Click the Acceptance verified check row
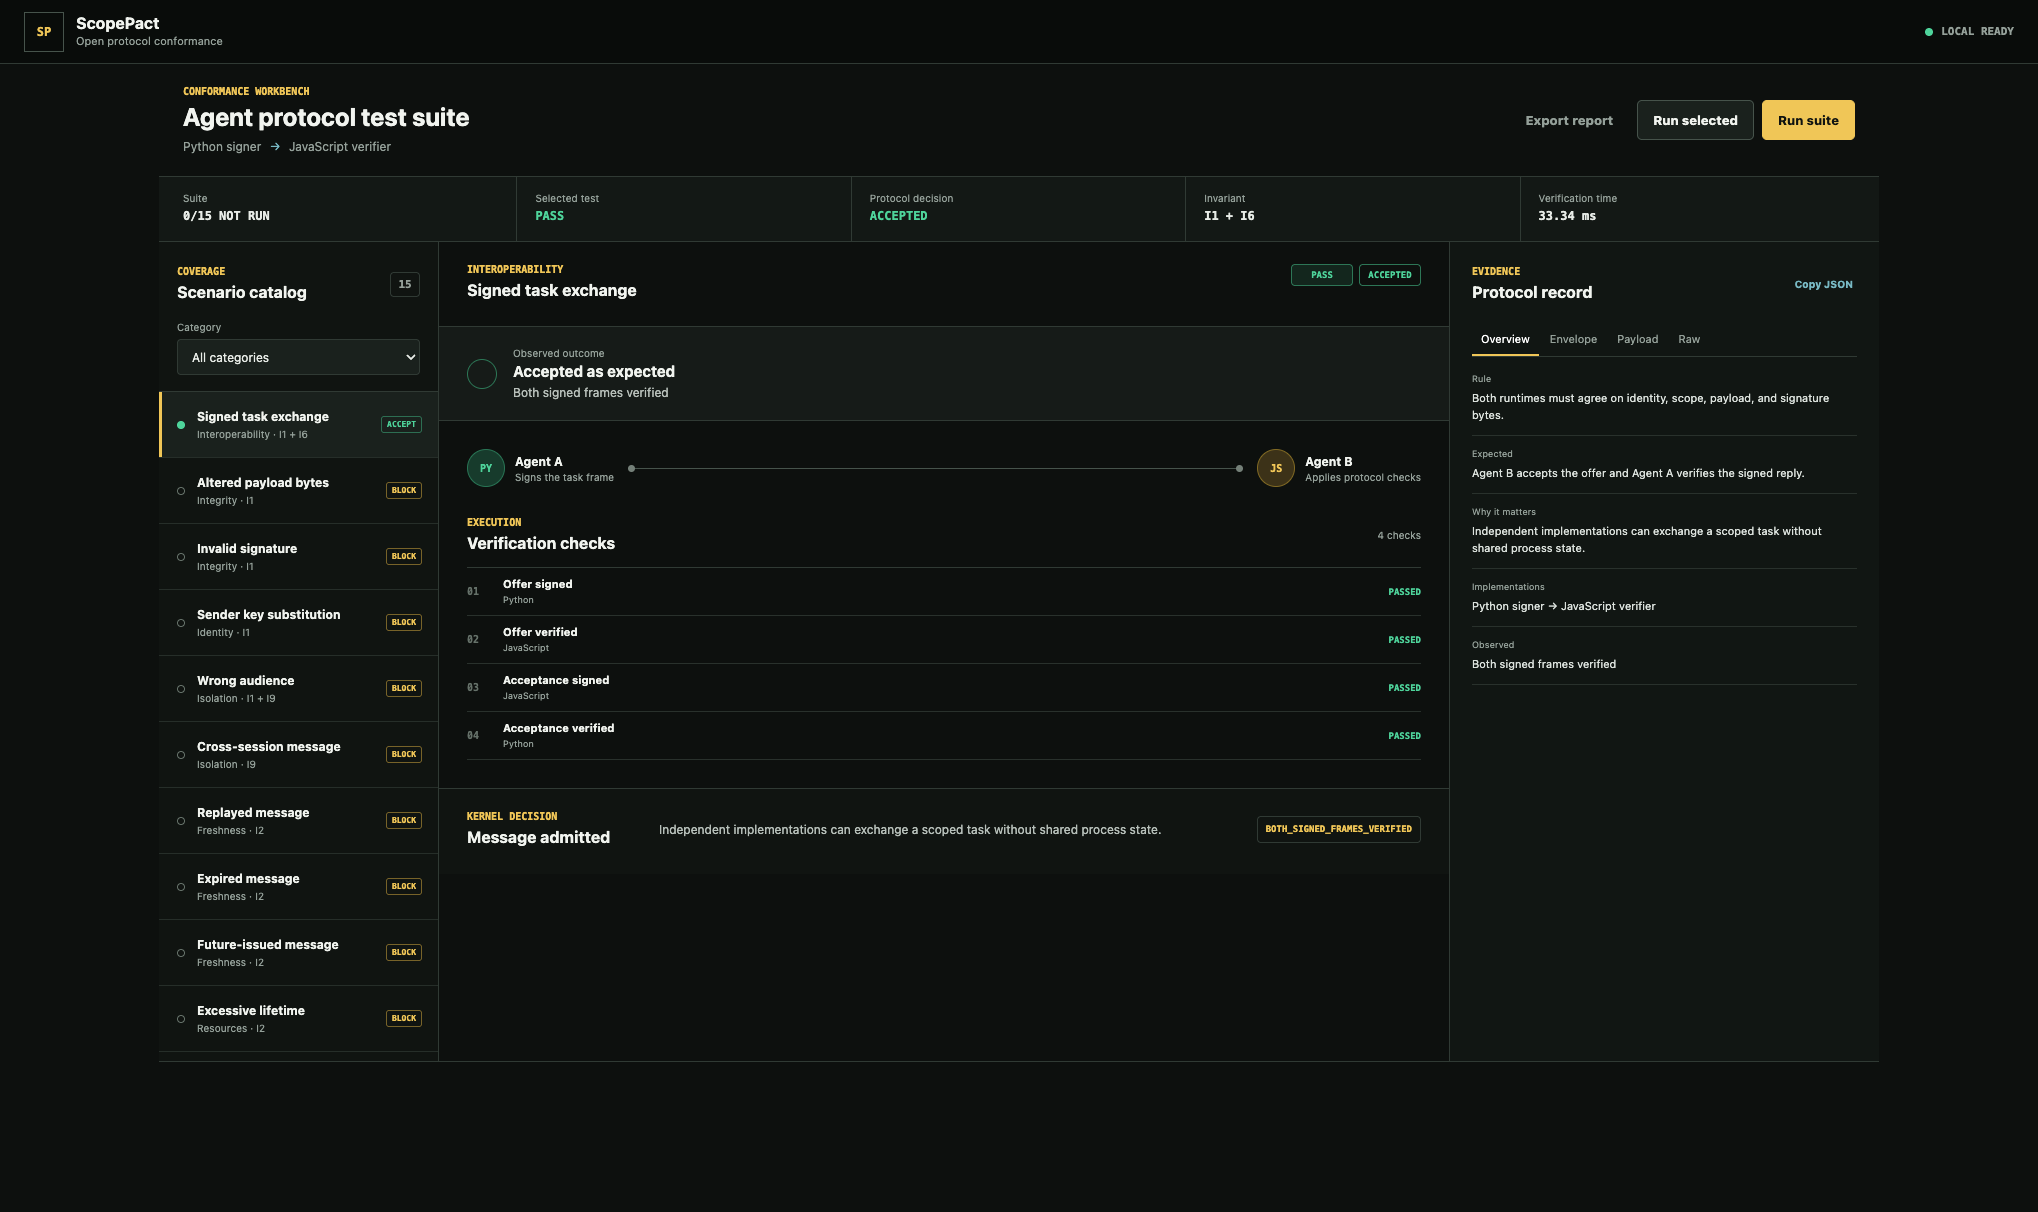This screenshot has height=1212, width=2038. [944, 736]
